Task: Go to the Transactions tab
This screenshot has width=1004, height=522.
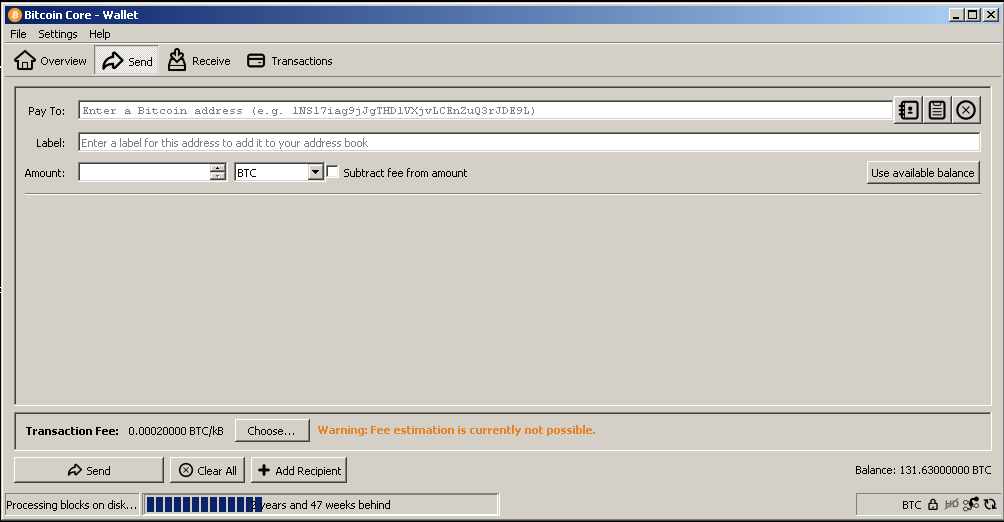Action: tap(289, 61)
